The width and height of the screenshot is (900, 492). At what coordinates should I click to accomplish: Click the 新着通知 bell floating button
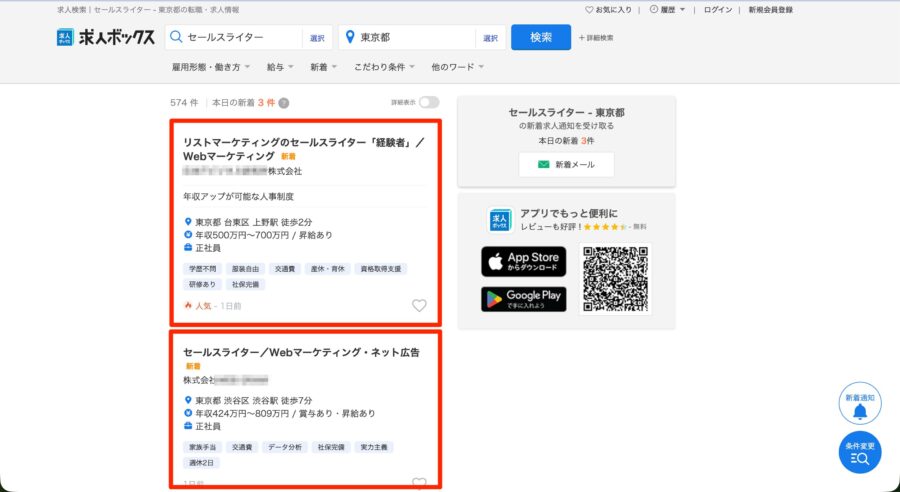tap(860, 404)
